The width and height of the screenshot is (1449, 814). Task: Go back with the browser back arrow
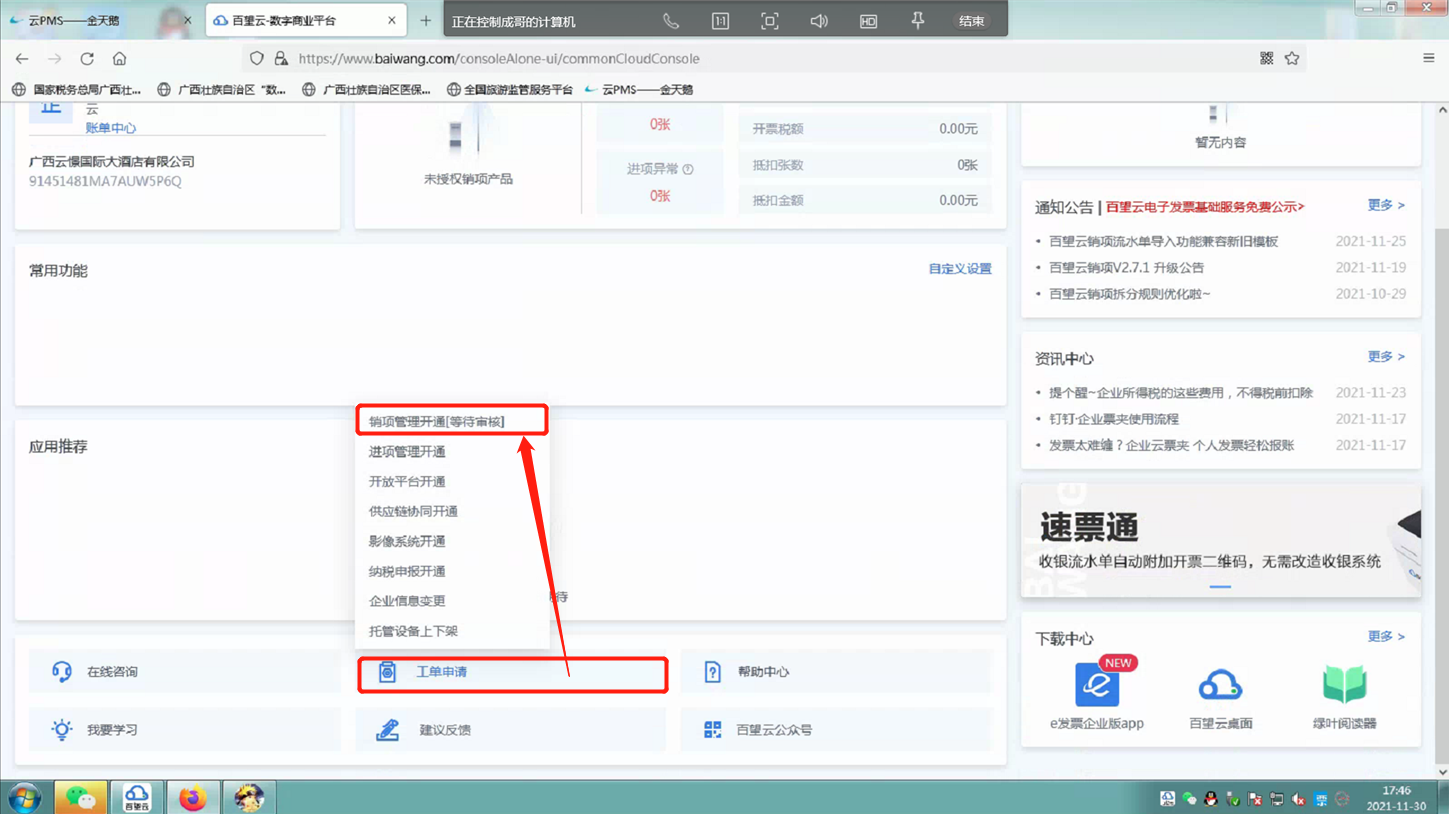pos(22,59)
